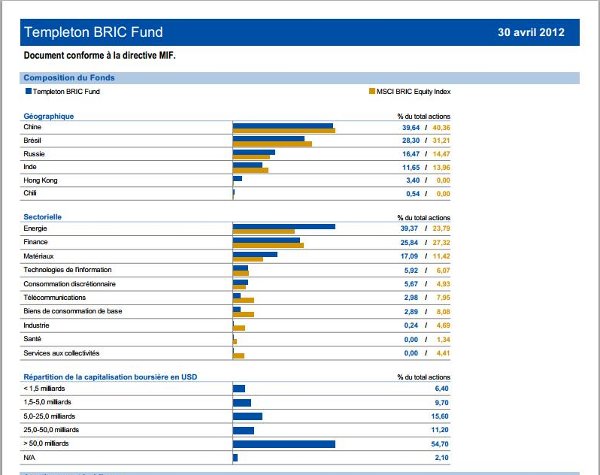Image resolution: width=600 pixels, height=475 pixels.
Task: Click the Brésil row label
Action: coord(32,140)
